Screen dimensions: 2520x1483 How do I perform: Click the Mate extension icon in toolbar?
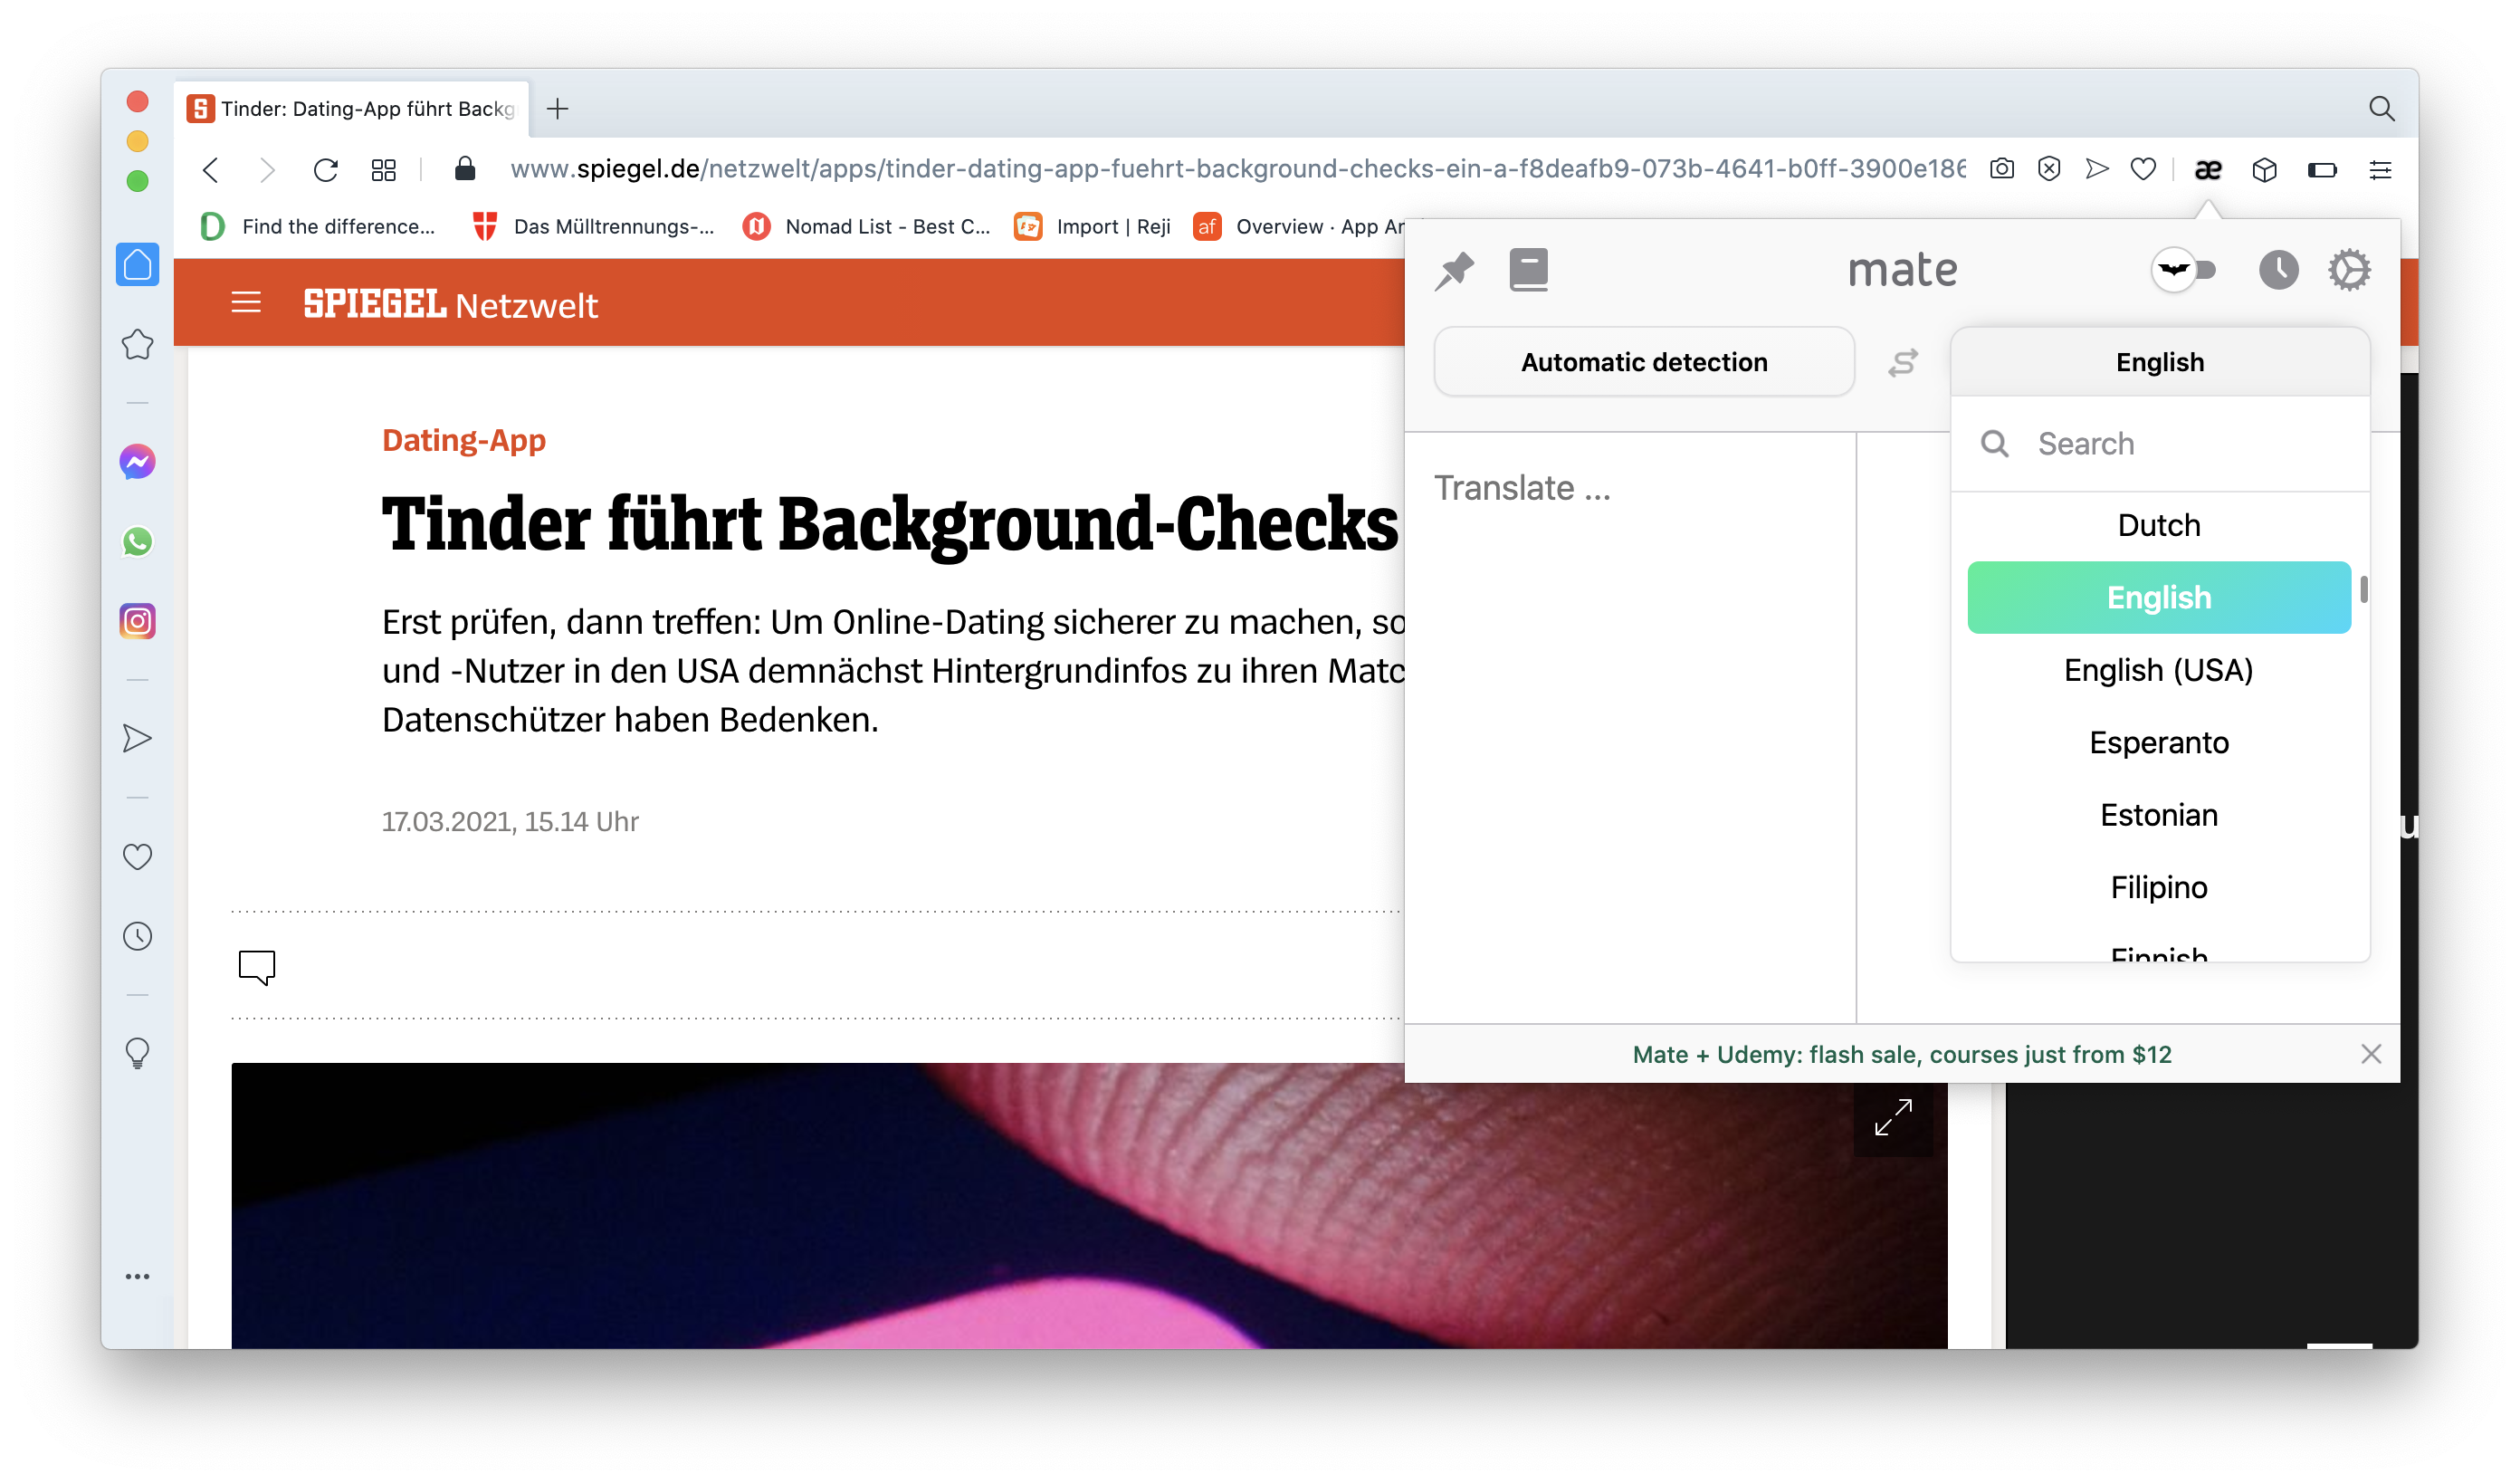coord(2207,170)
